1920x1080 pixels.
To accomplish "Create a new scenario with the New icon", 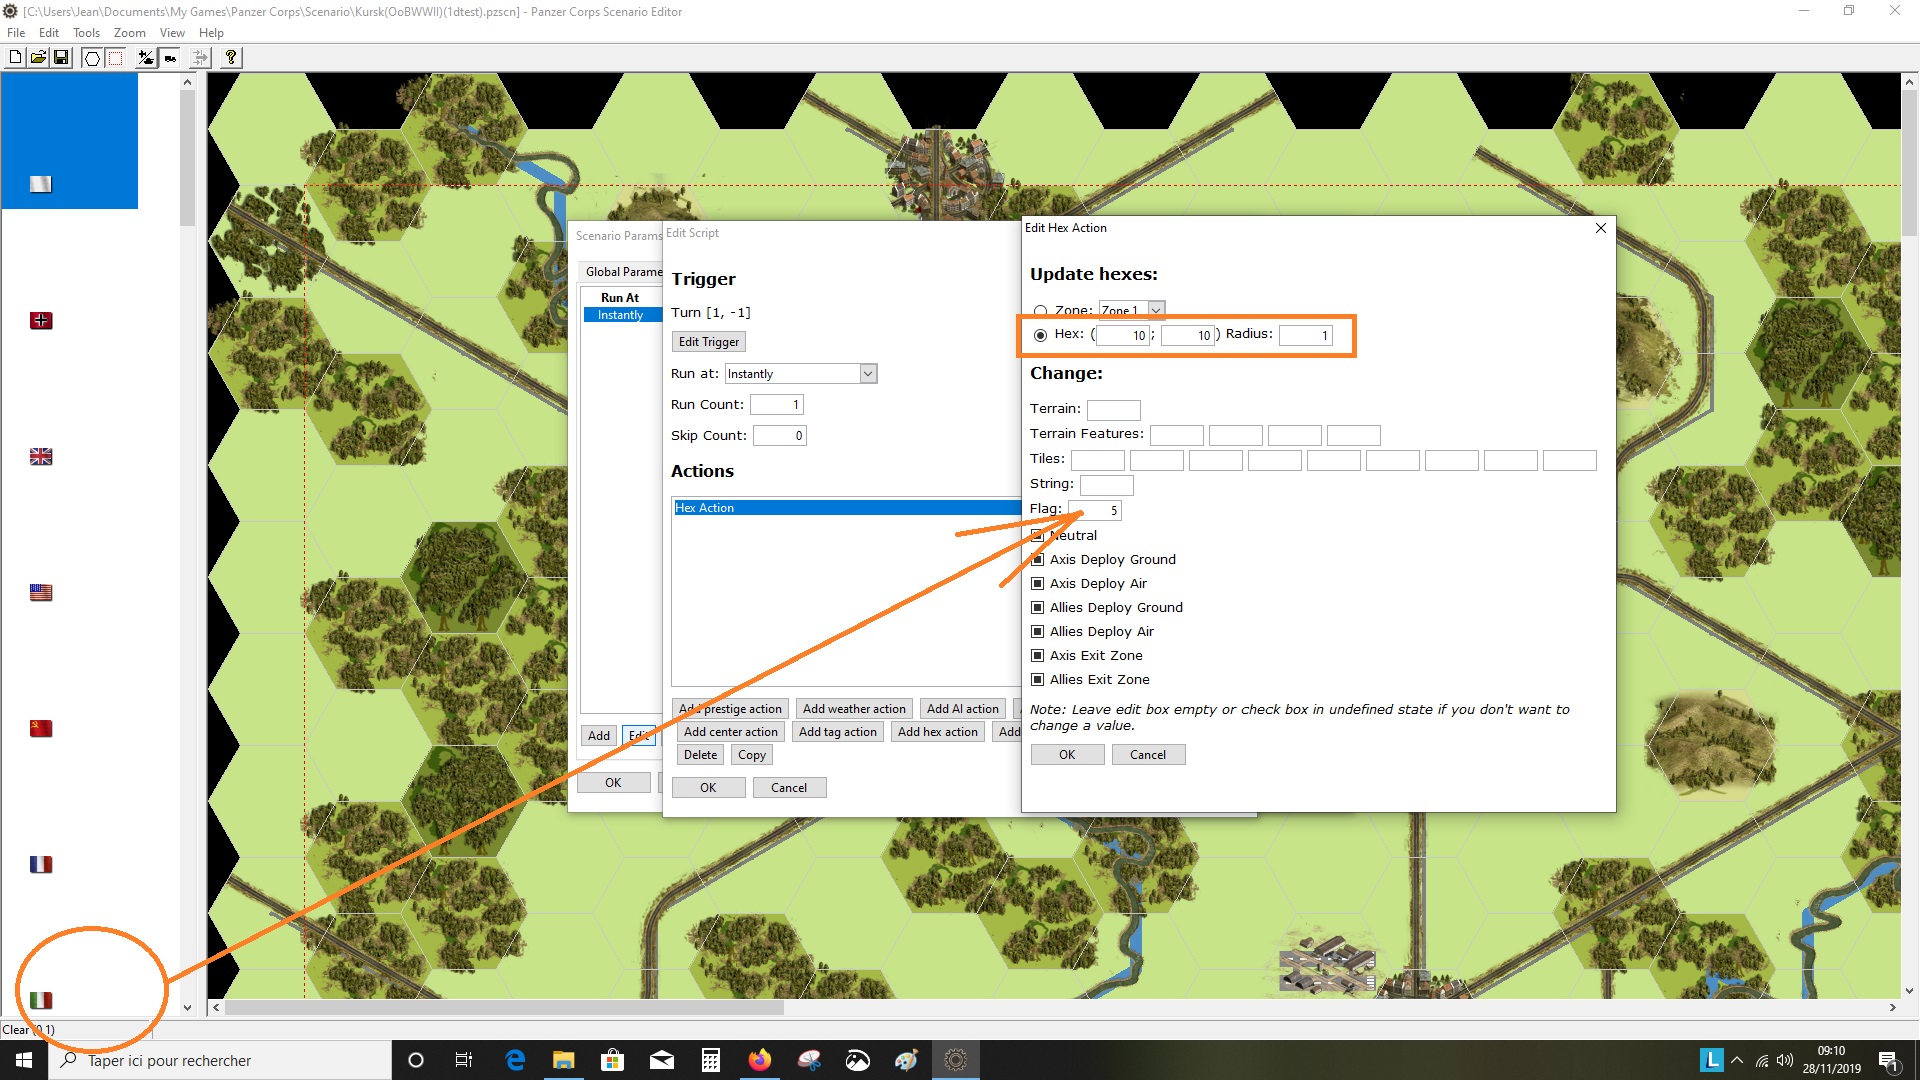I will (15, 58).
